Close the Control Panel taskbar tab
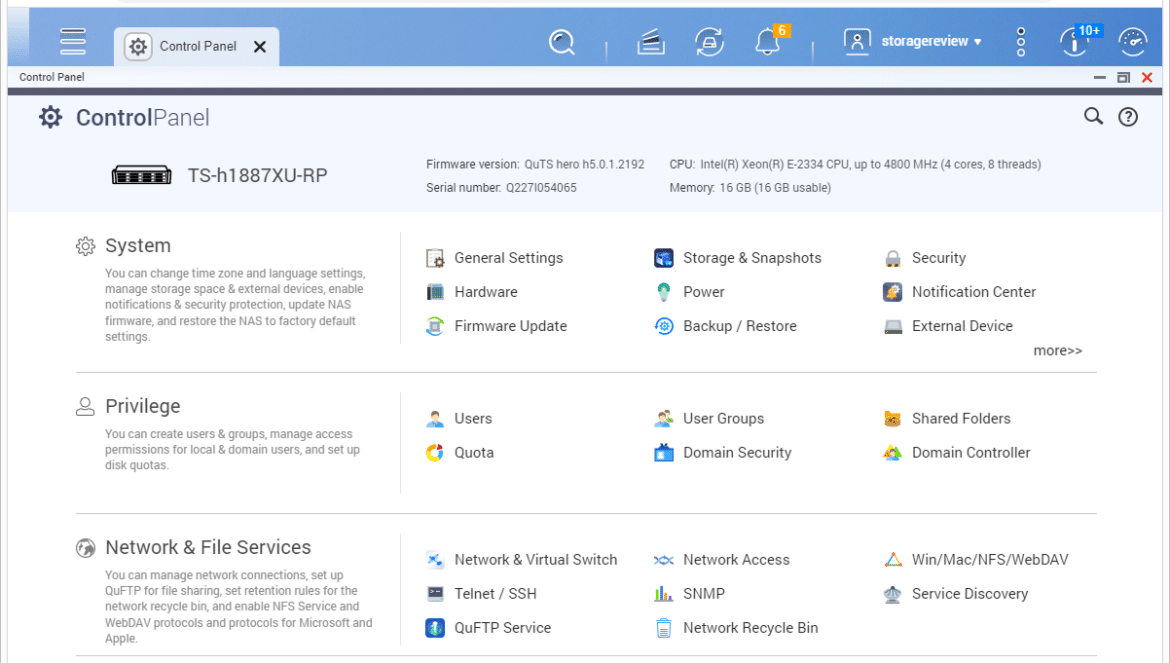1170x663 pixels. [260, 47]
